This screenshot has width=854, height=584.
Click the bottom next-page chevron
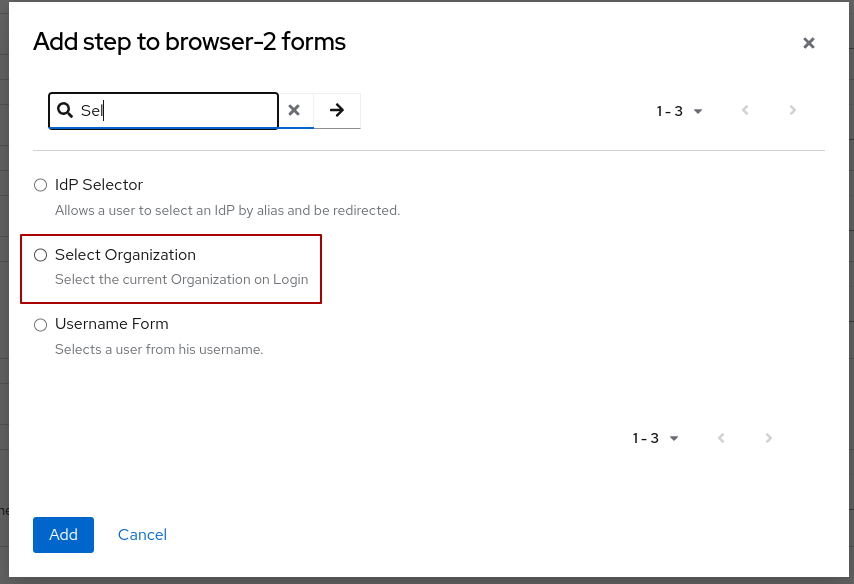(x=768, y=438)
